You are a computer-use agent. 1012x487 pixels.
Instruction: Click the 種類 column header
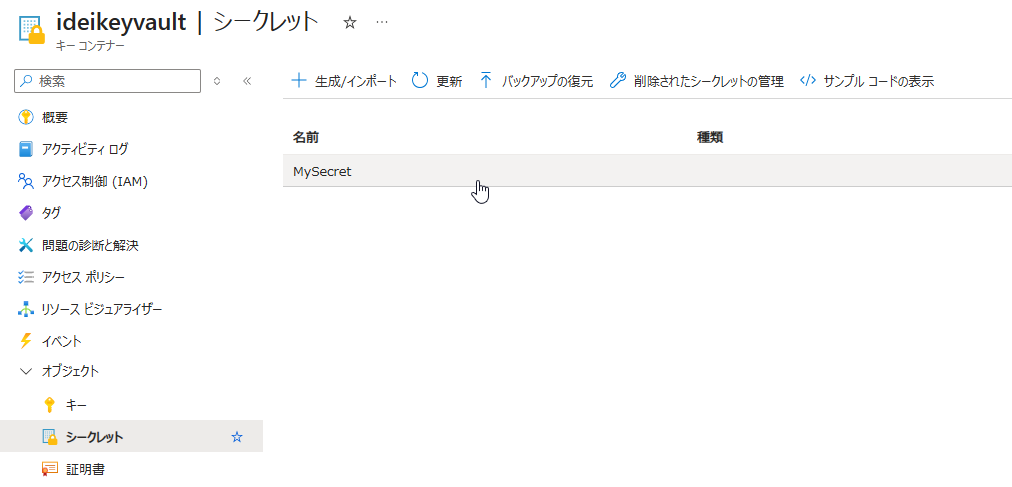click(x=710, y=137)
